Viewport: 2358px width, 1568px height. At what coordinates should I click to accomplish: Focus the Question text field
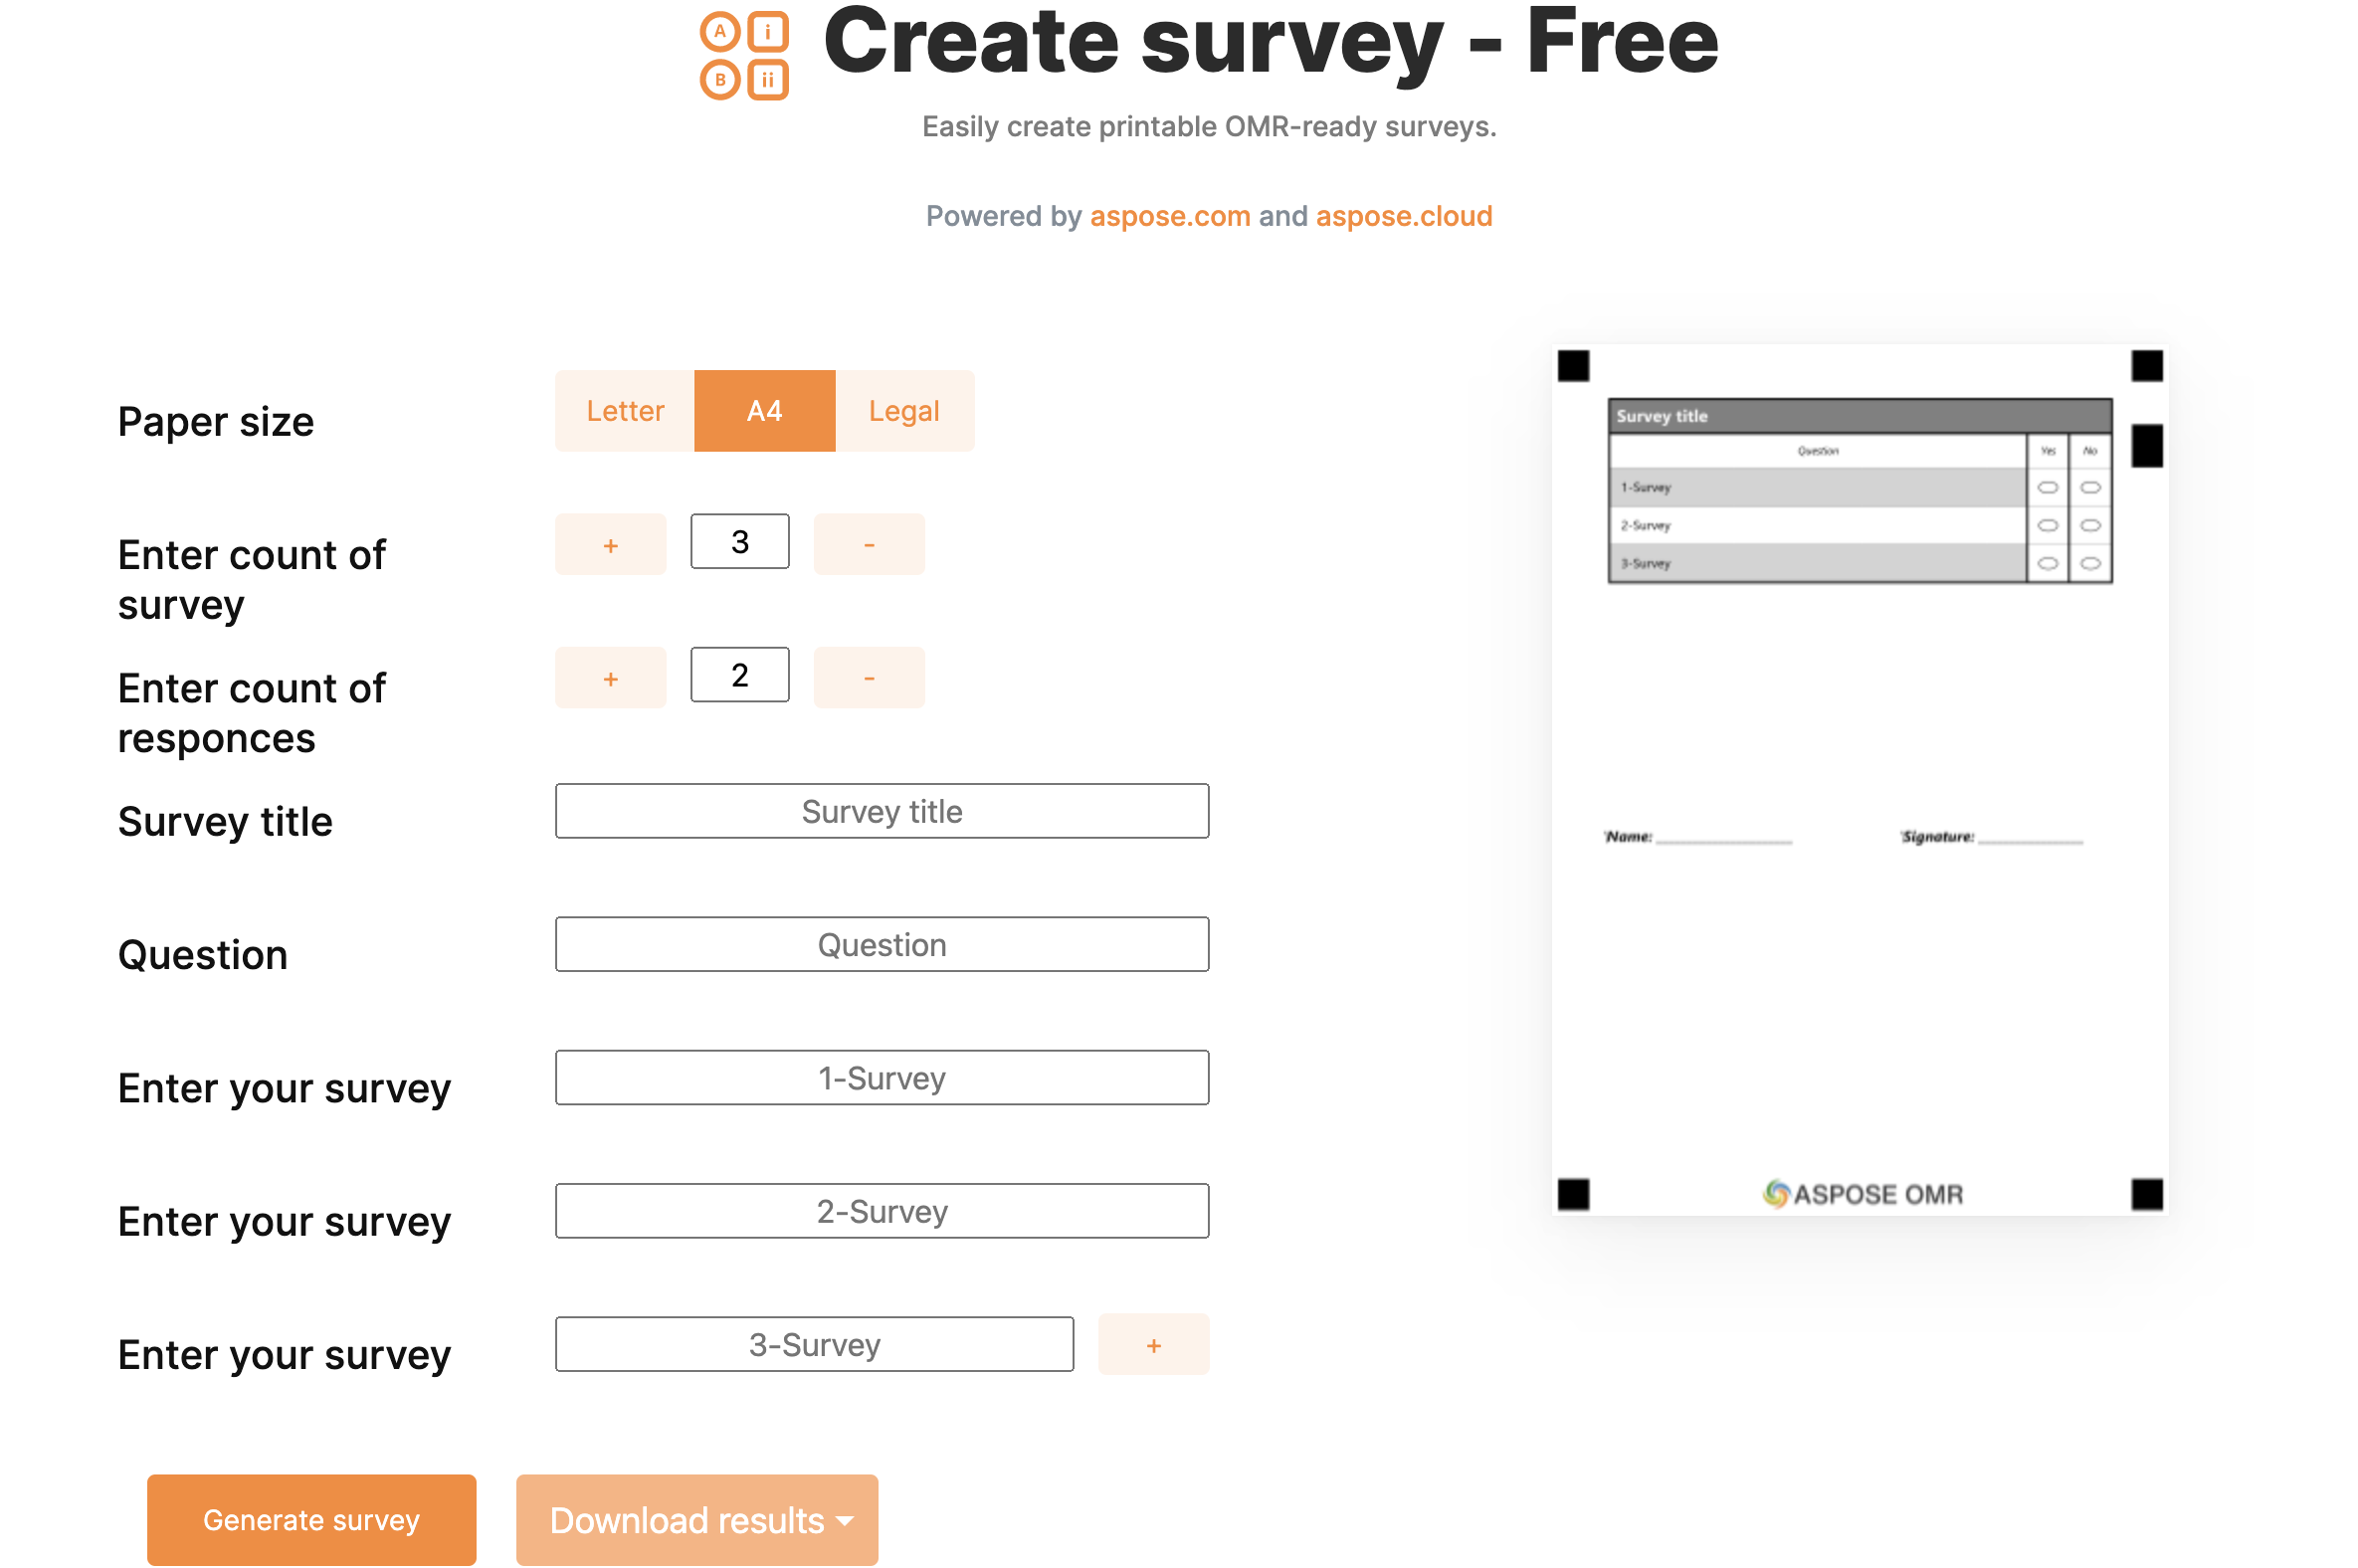881,944
